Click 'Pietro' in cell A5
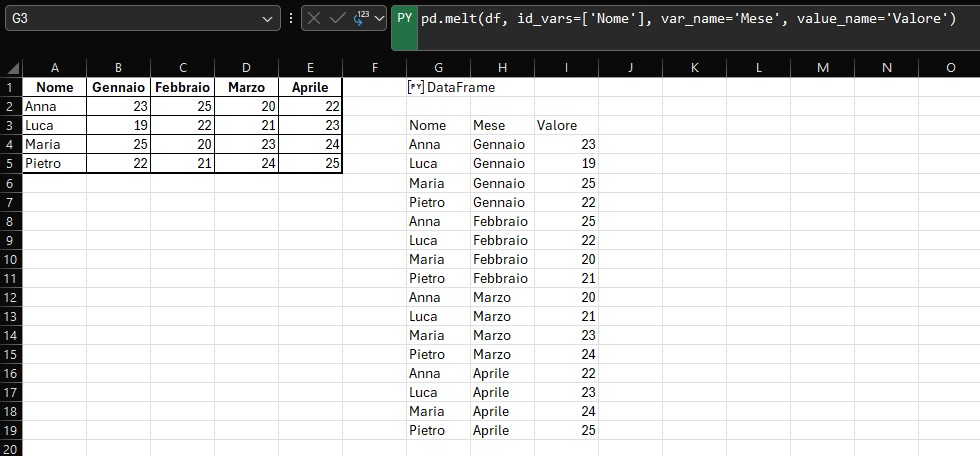The width and height of the screenshot is (980, 456). [x=43, y=164]
